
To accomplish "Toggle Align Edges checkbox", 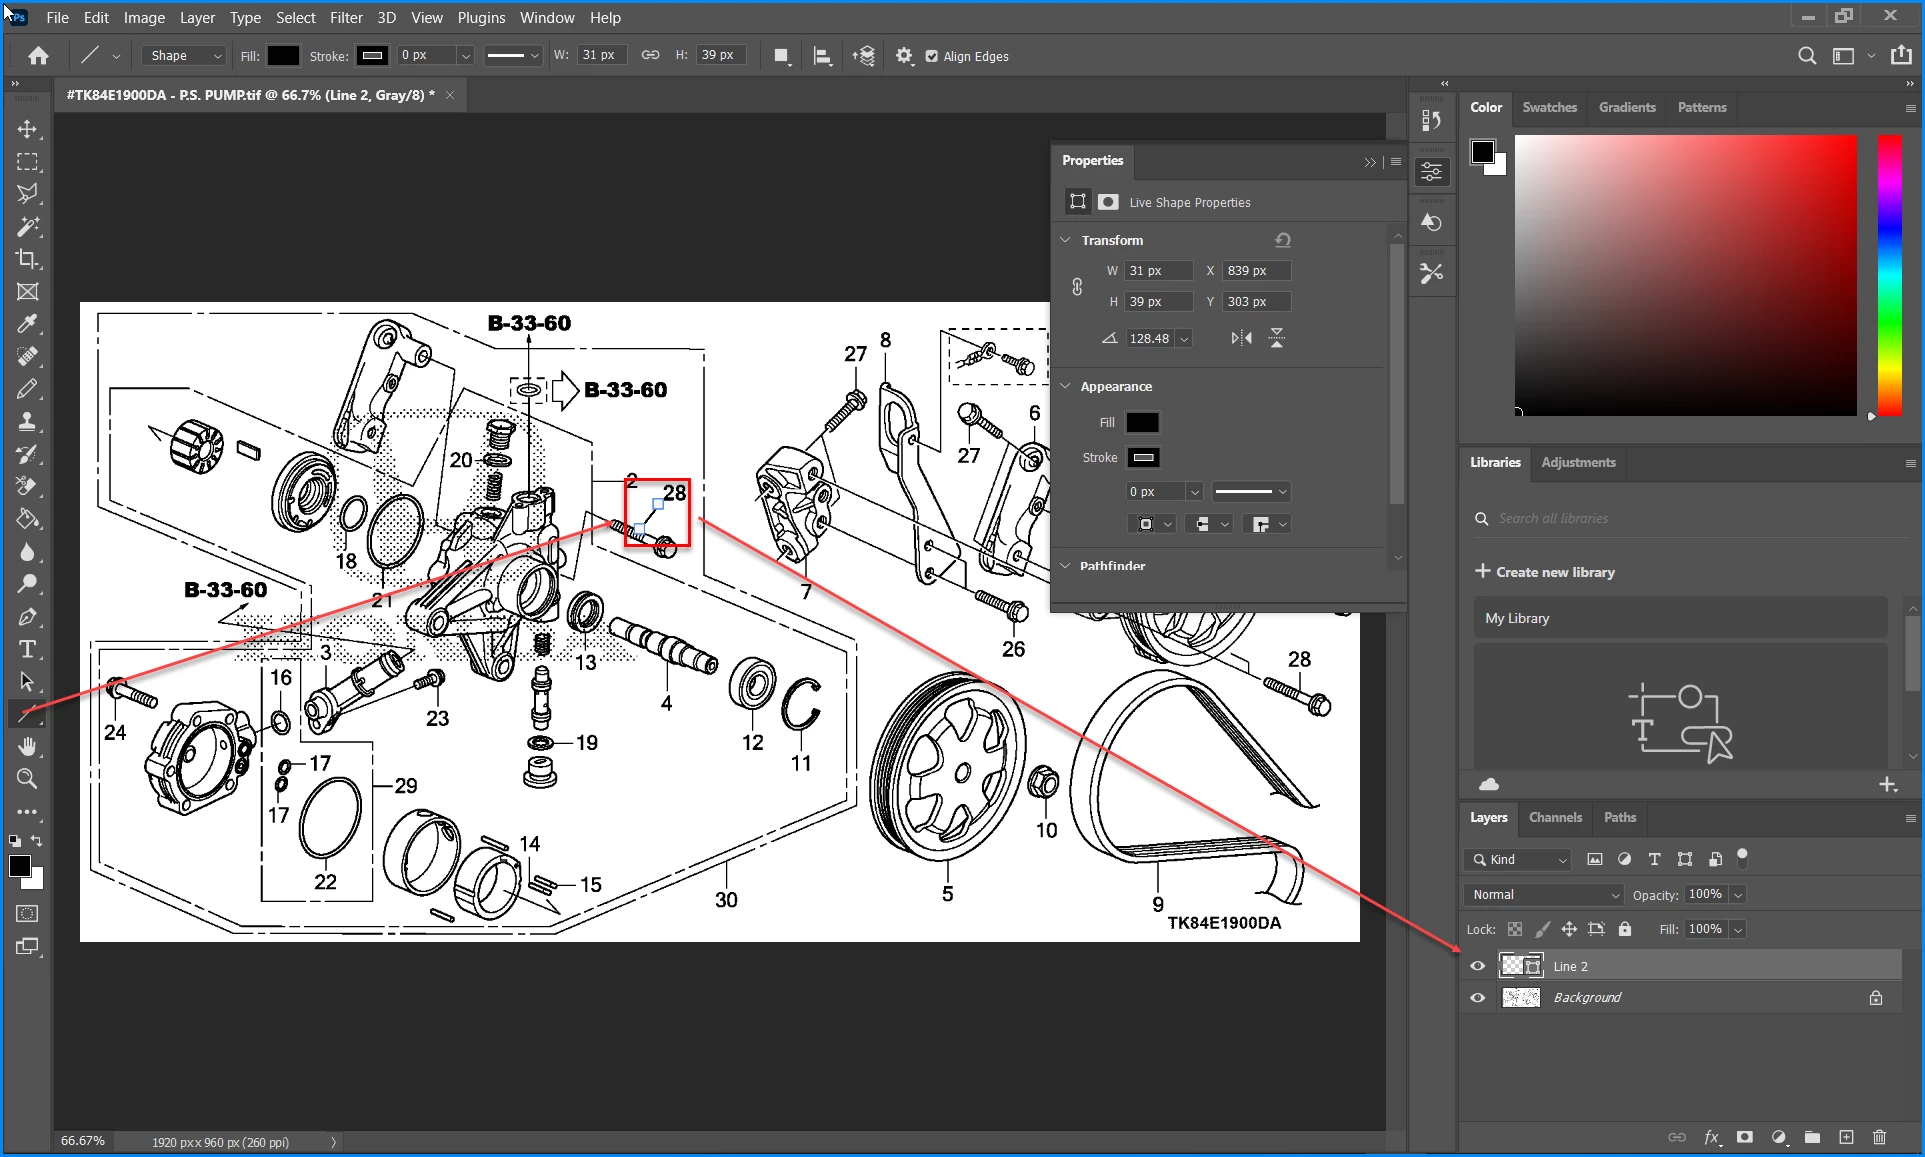I will [932, 56].
